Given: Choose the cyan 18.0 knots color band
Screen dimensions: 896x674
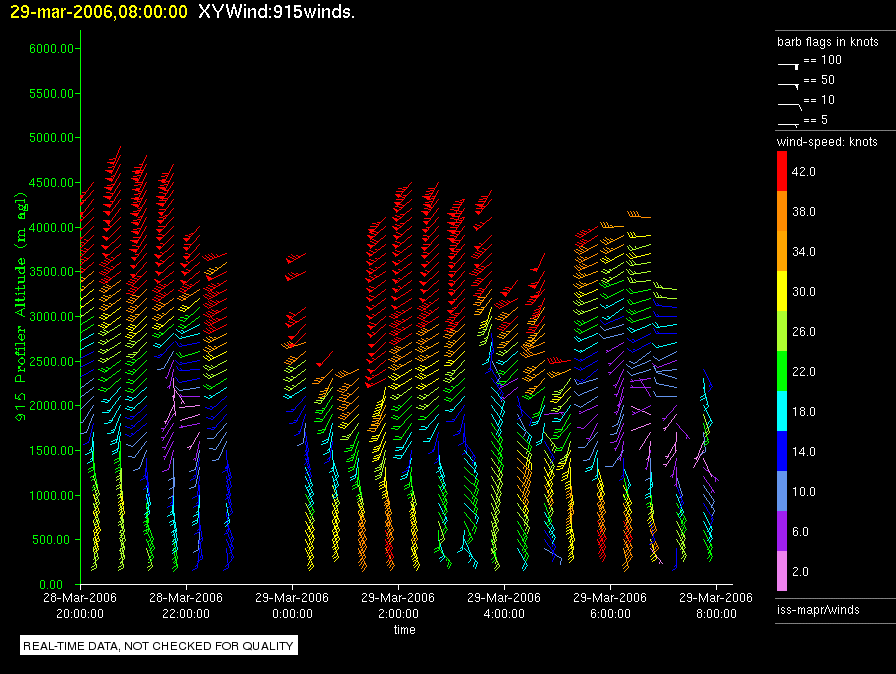Looking at the screenshot, I should tap(782, 412).
